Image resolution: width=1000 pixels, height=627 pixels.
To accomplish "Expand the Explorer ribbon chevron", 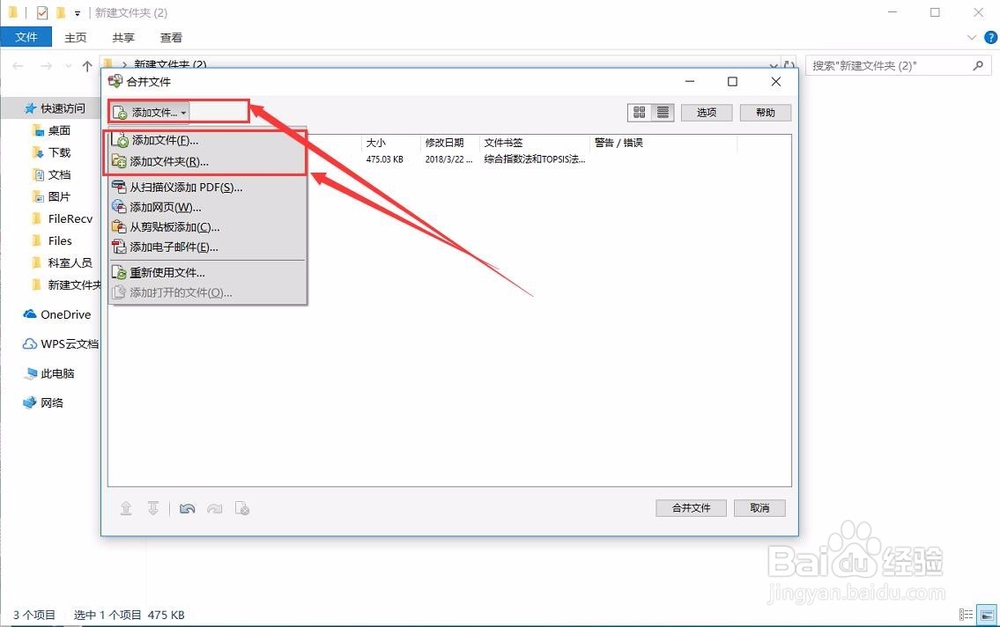I will (x=972, y=38).
